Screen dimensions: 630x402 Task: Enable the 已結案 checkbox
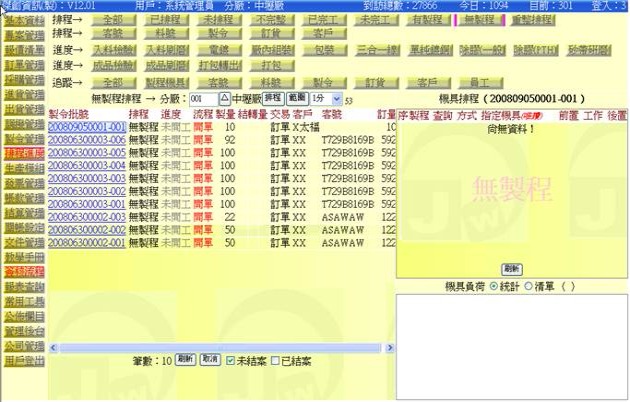tap(276, 358)
